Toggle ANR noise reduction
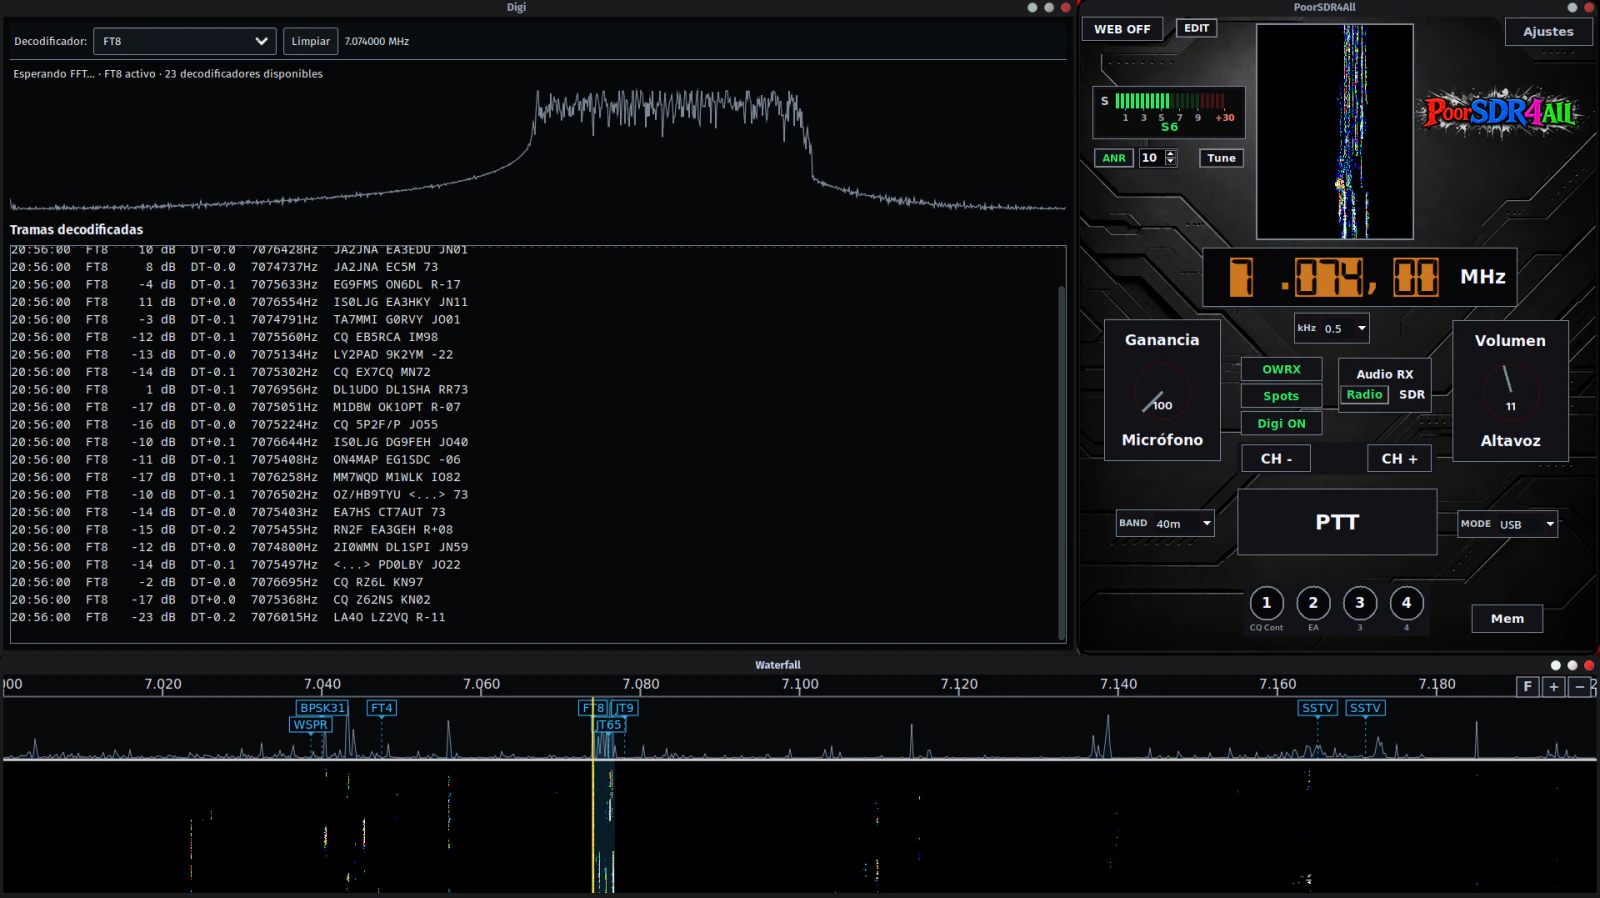This screenshot has width=1600, height=898. click(x=1114, y=158)
